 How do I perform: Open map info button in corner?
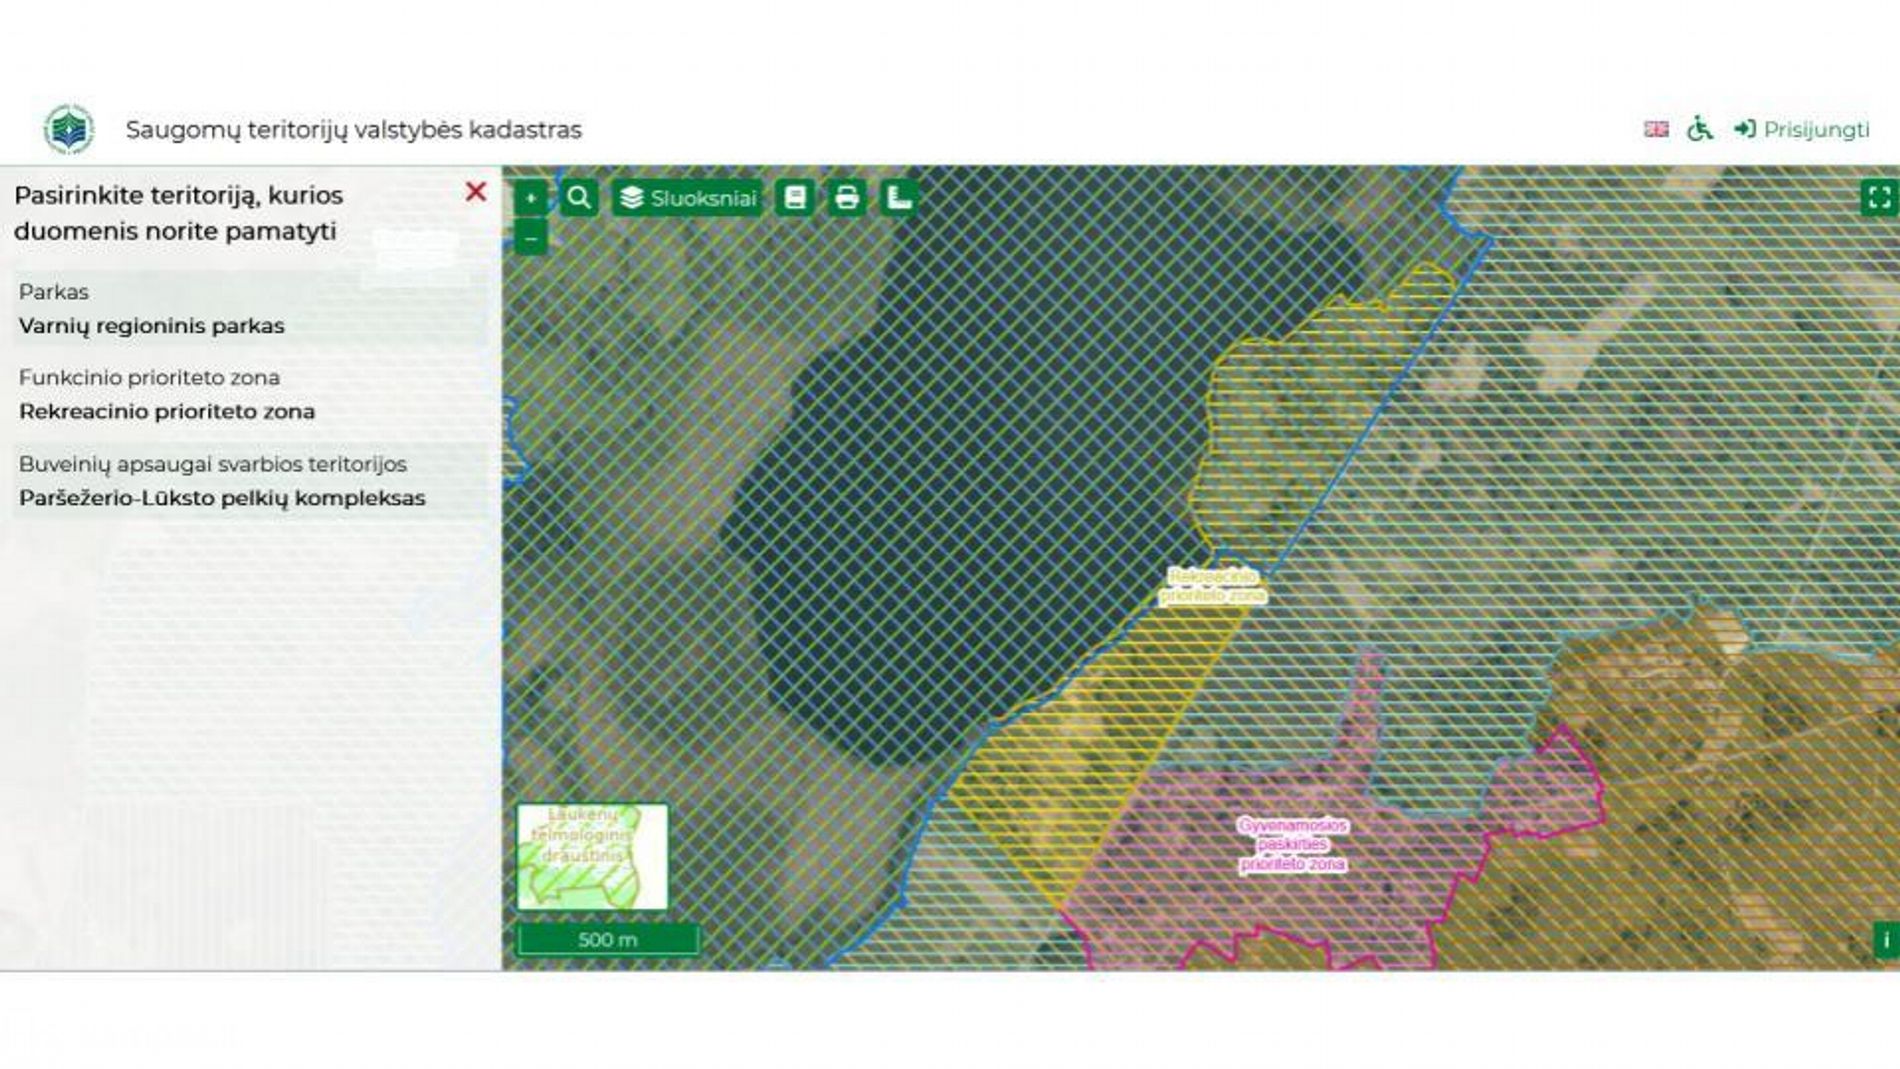1885,940
